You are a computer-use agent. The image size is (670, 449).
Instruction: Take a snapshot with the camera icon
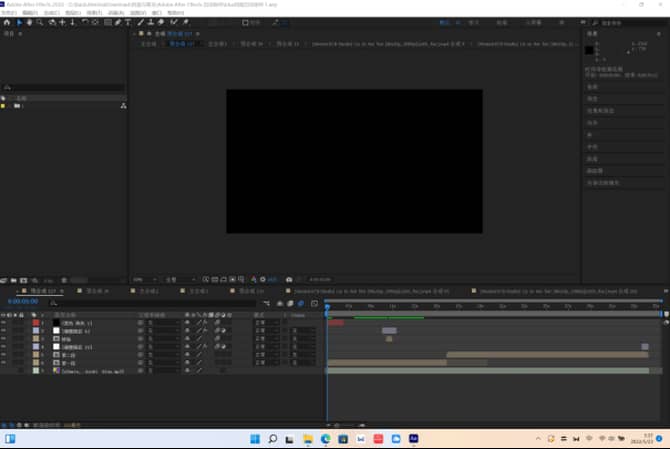tap(289, 279)
